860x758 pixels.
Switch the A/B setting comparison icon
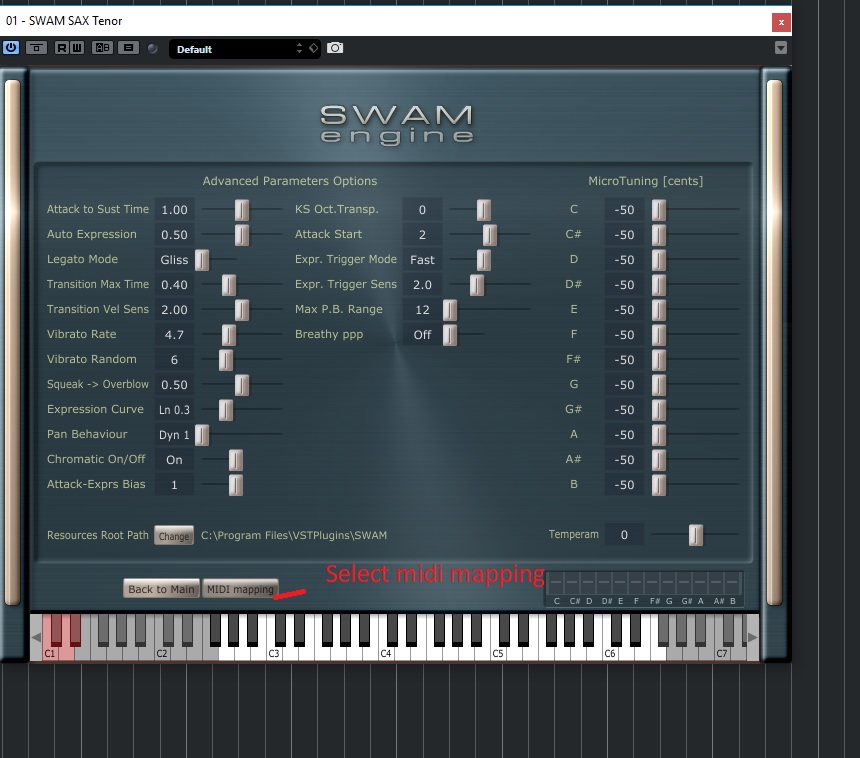pos(103,47)
